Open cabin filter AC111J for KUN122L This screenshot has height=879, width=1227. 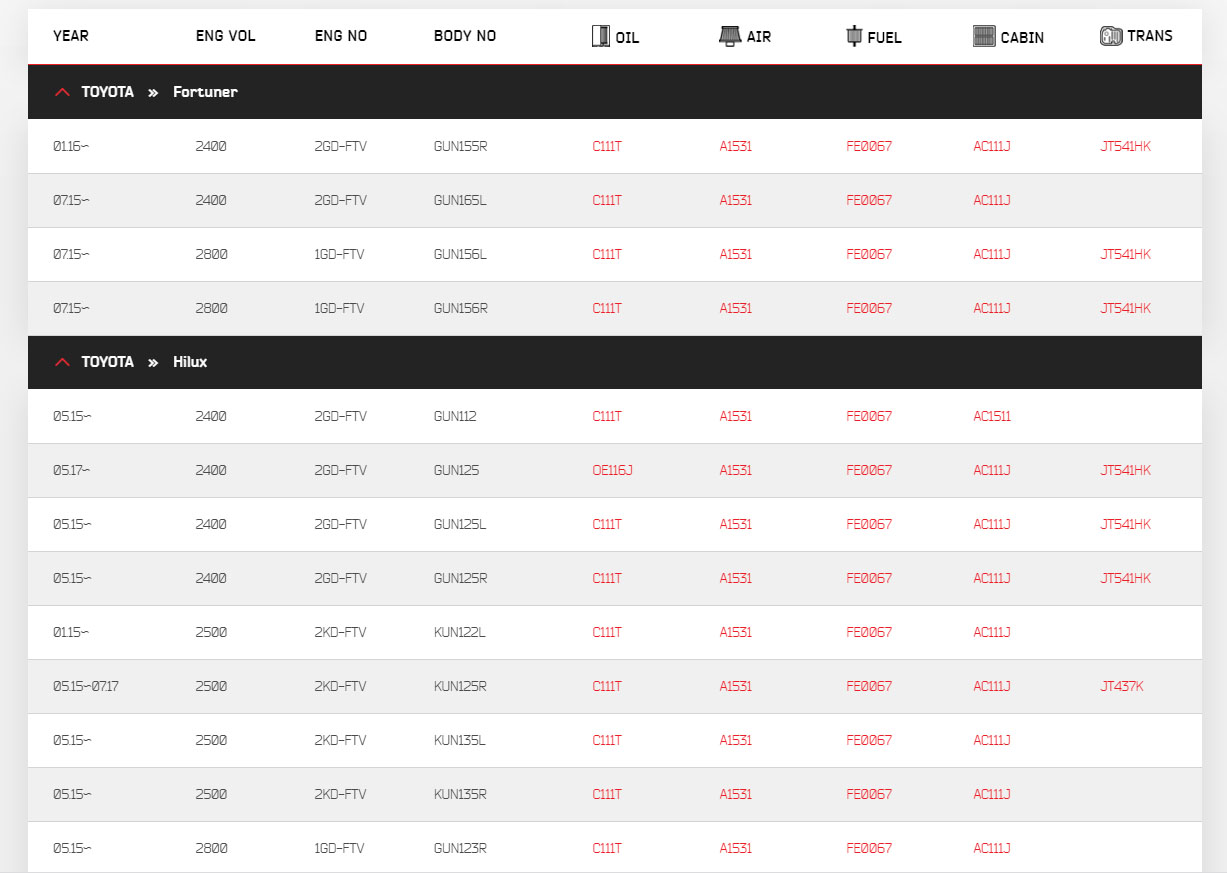click(x=992, y=632)
